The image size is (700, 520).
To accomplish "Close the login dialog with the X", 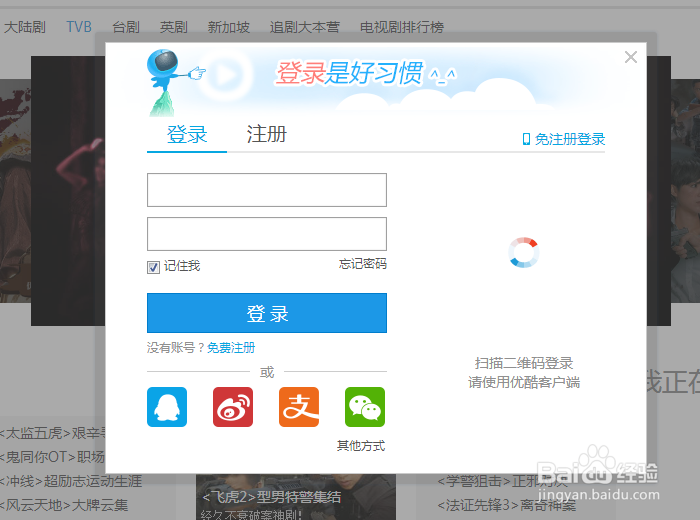I will [631, 57].
